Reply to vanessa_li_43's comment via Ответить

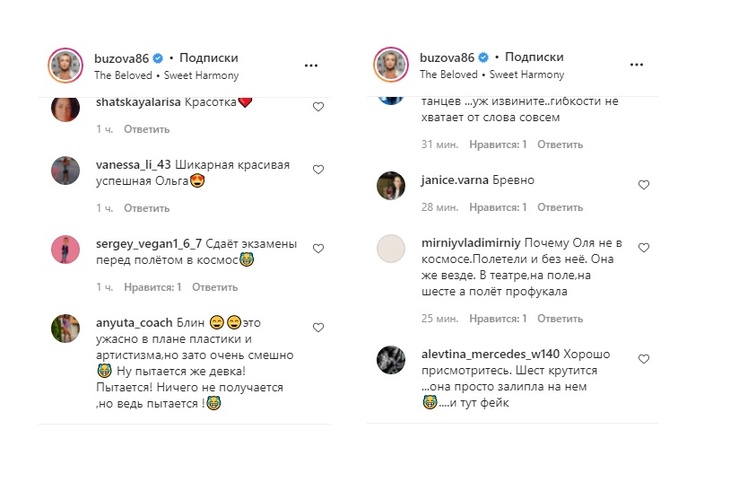click(147, 208)
